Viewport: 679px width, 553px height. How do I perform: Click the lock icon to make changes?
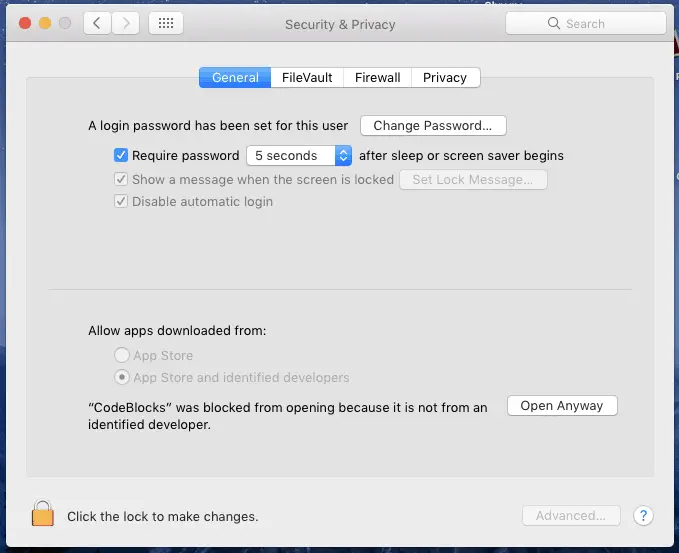[43, 513]
